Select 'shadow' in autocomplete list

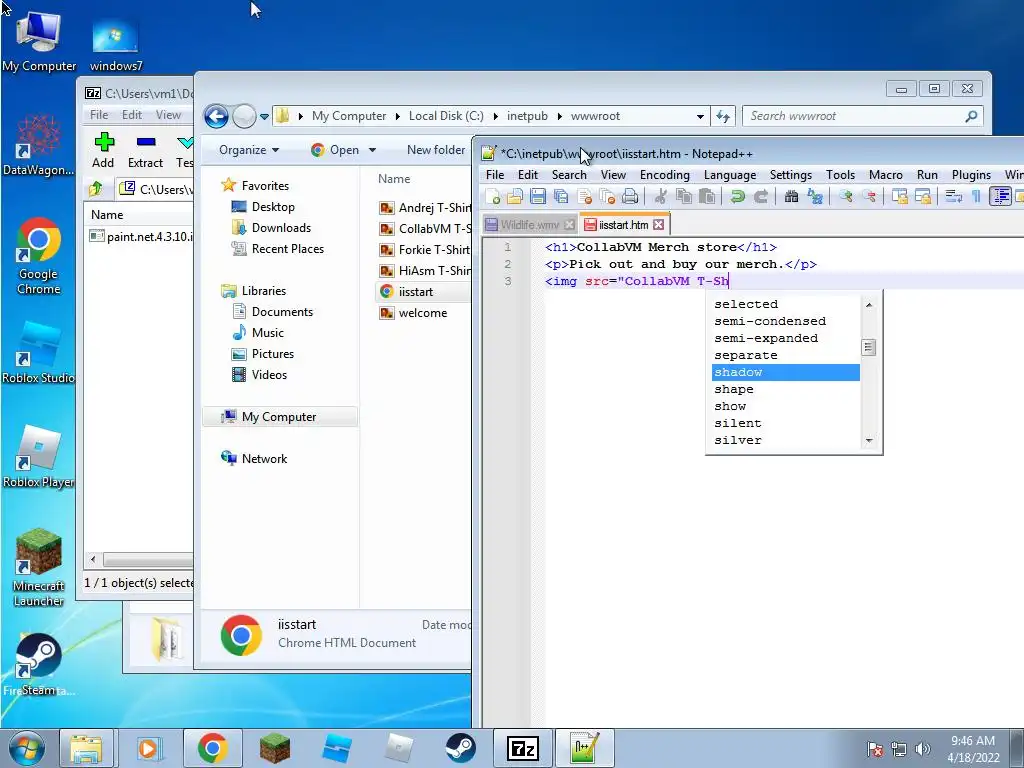(x=786, y=372)
